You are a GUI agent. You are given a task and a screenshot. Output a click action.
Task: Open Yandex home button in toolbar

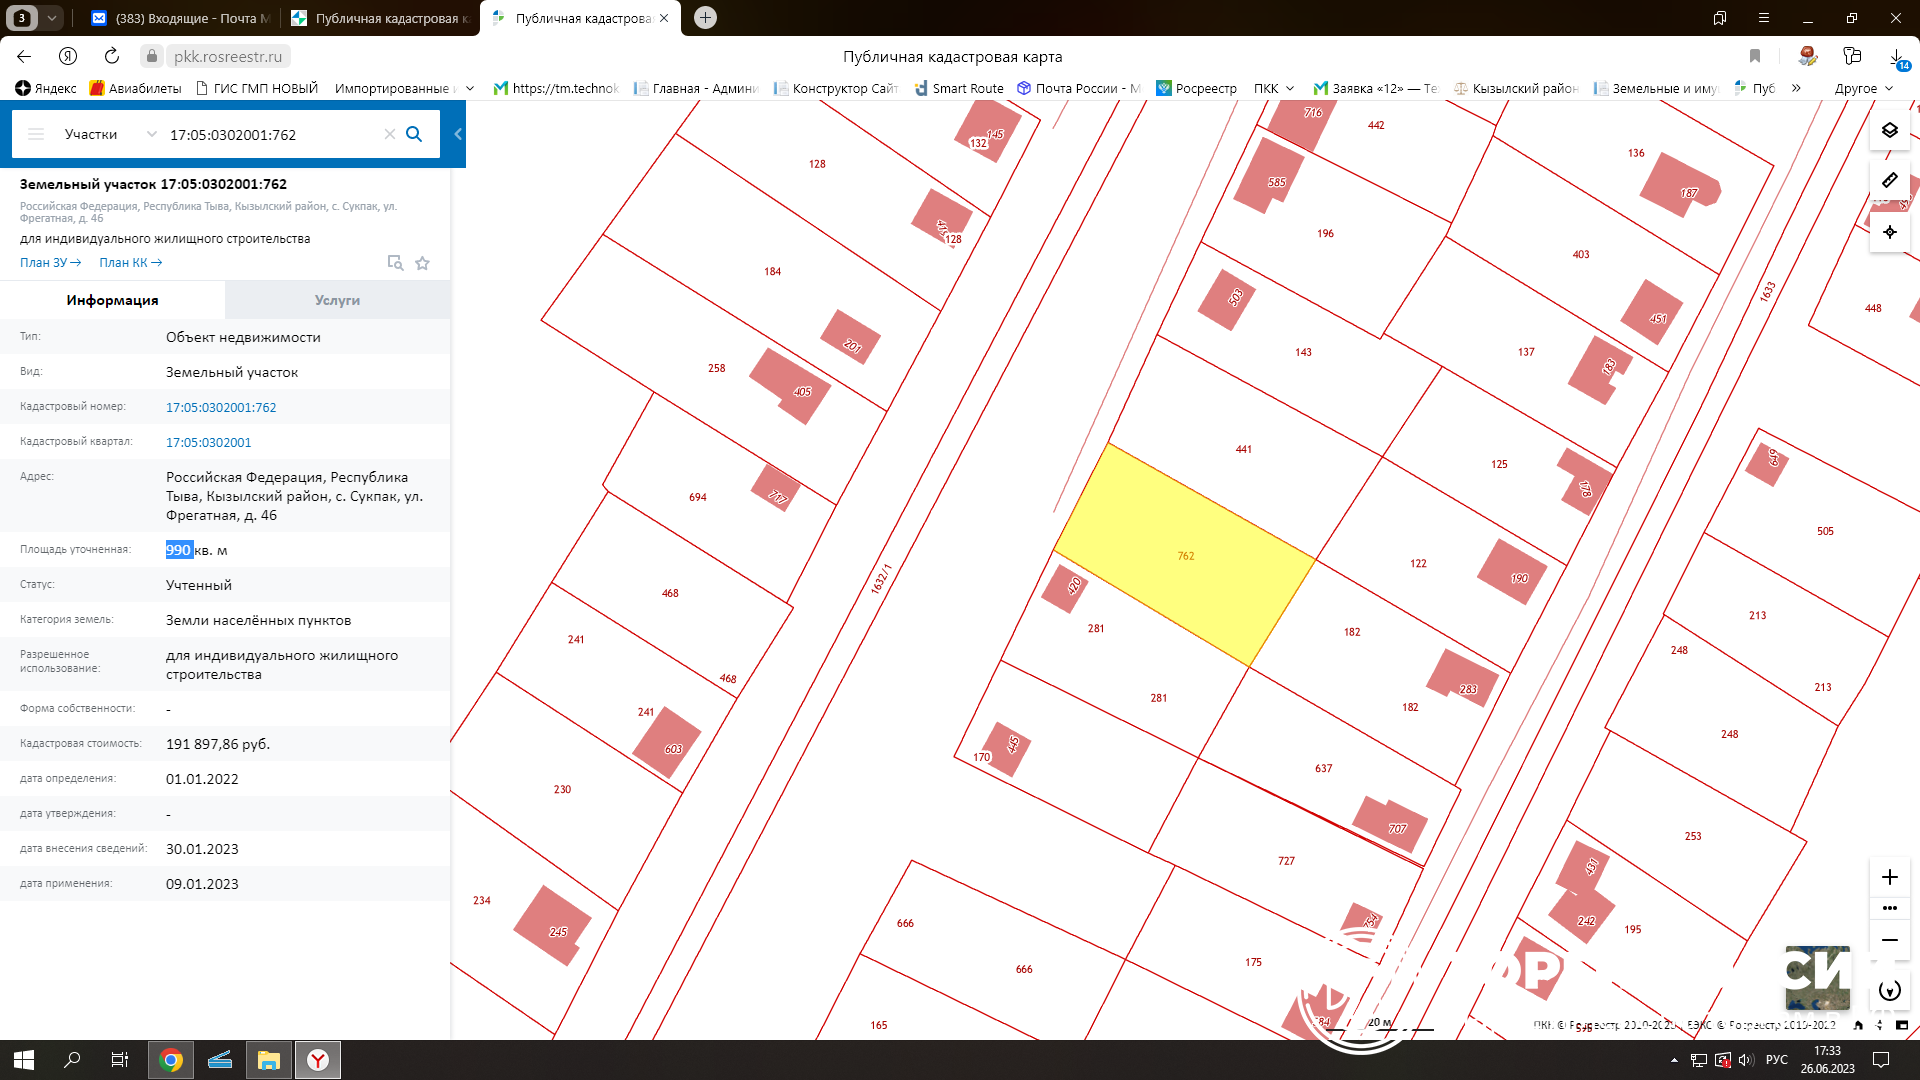[68, 56]
